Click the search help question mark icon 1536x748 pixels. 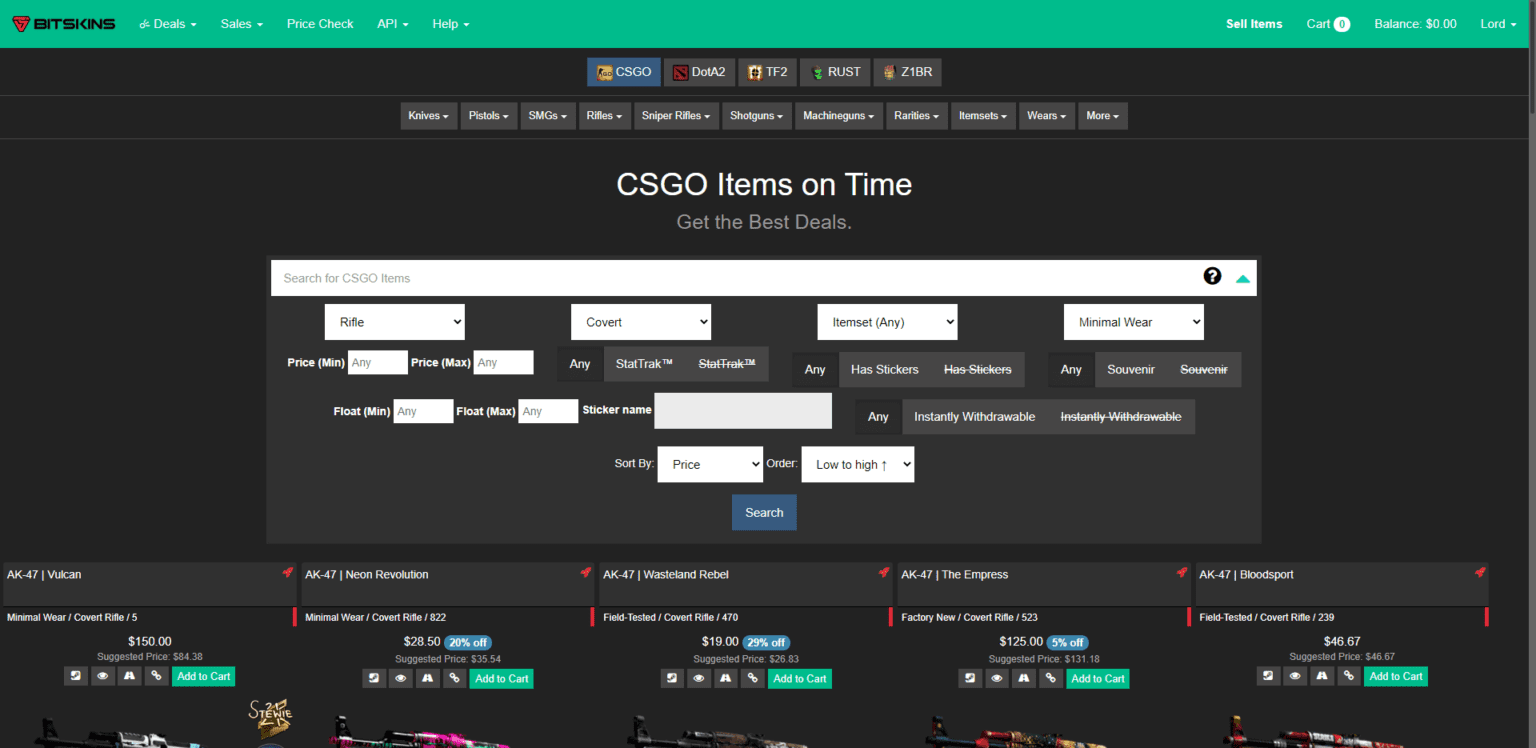pyautogui.click(x=1212, y=276)
